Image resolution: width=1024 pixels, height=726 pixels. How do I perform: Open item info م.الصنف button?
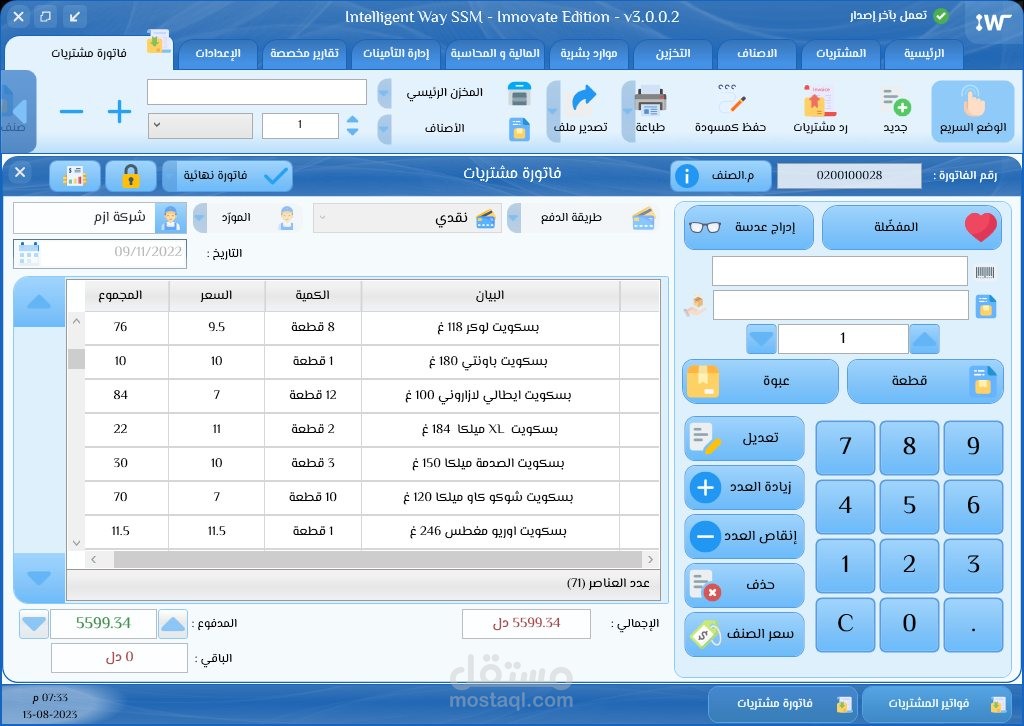(721, 176)
